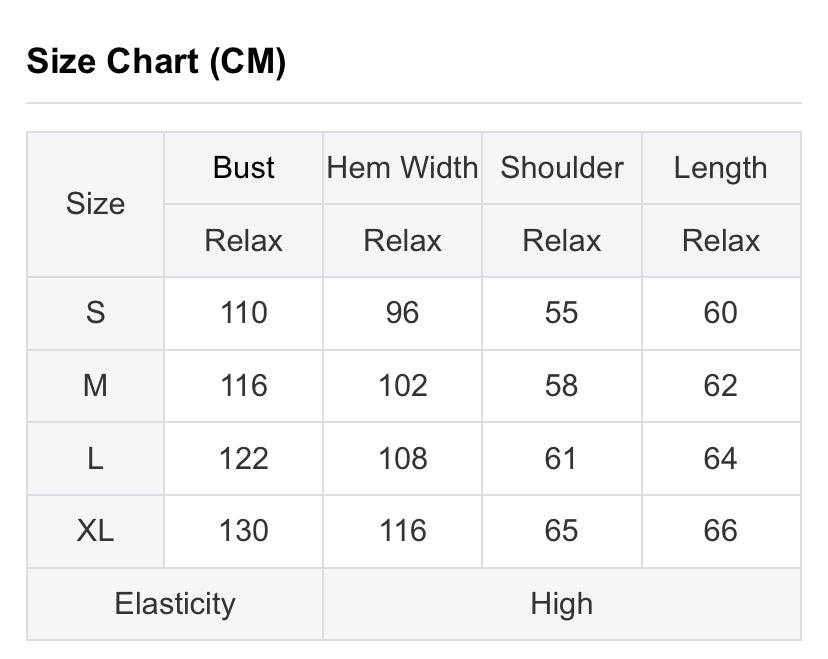
Task: Select the M size row label
Action: (95, 385)
